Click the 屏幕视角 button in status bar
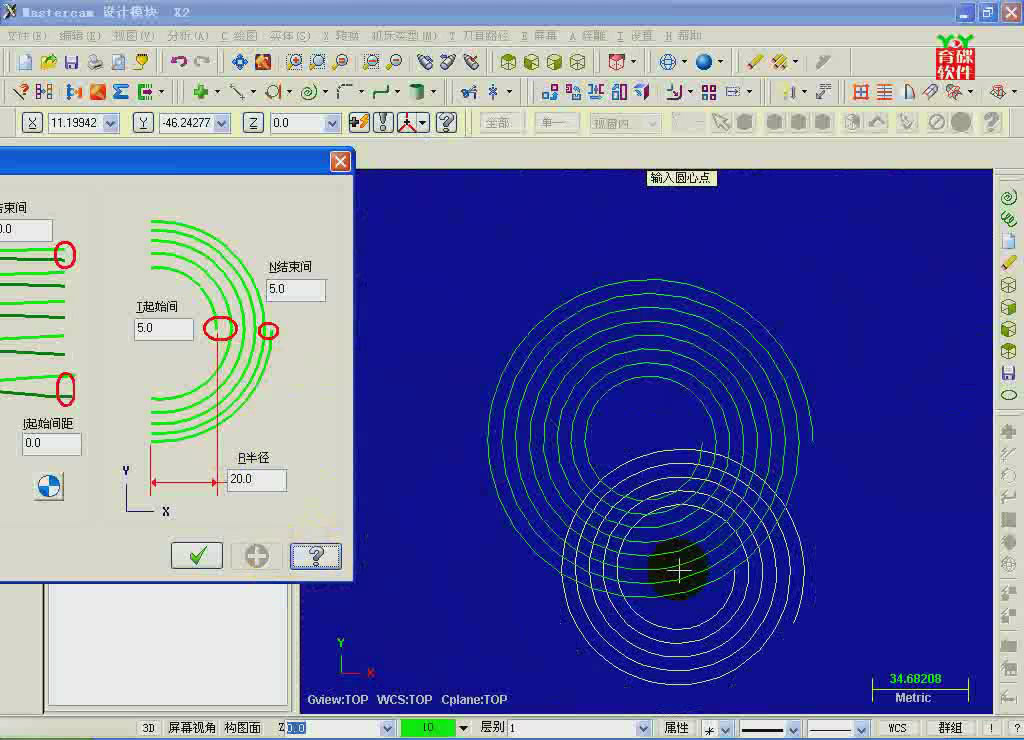The height and width of the screenshot is (740, 1024). [x=192, y=728]
